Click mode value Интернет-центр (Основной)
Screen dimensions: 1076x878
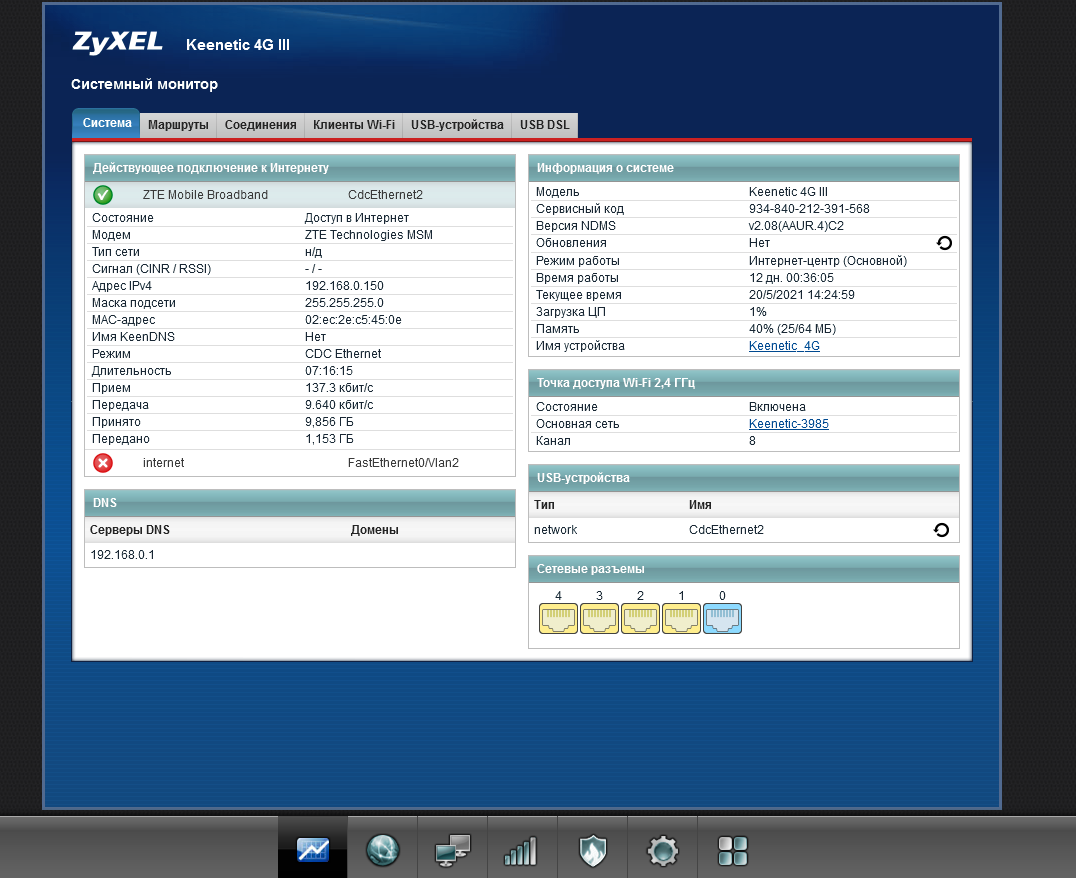point(828,261)
